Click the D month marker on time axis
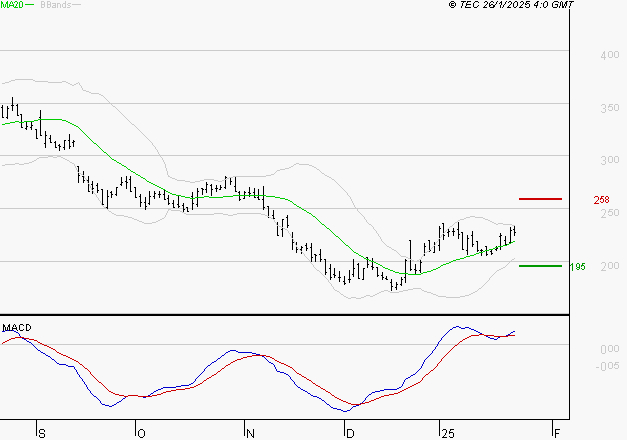The image size is (627, 440). pos(350,434)
